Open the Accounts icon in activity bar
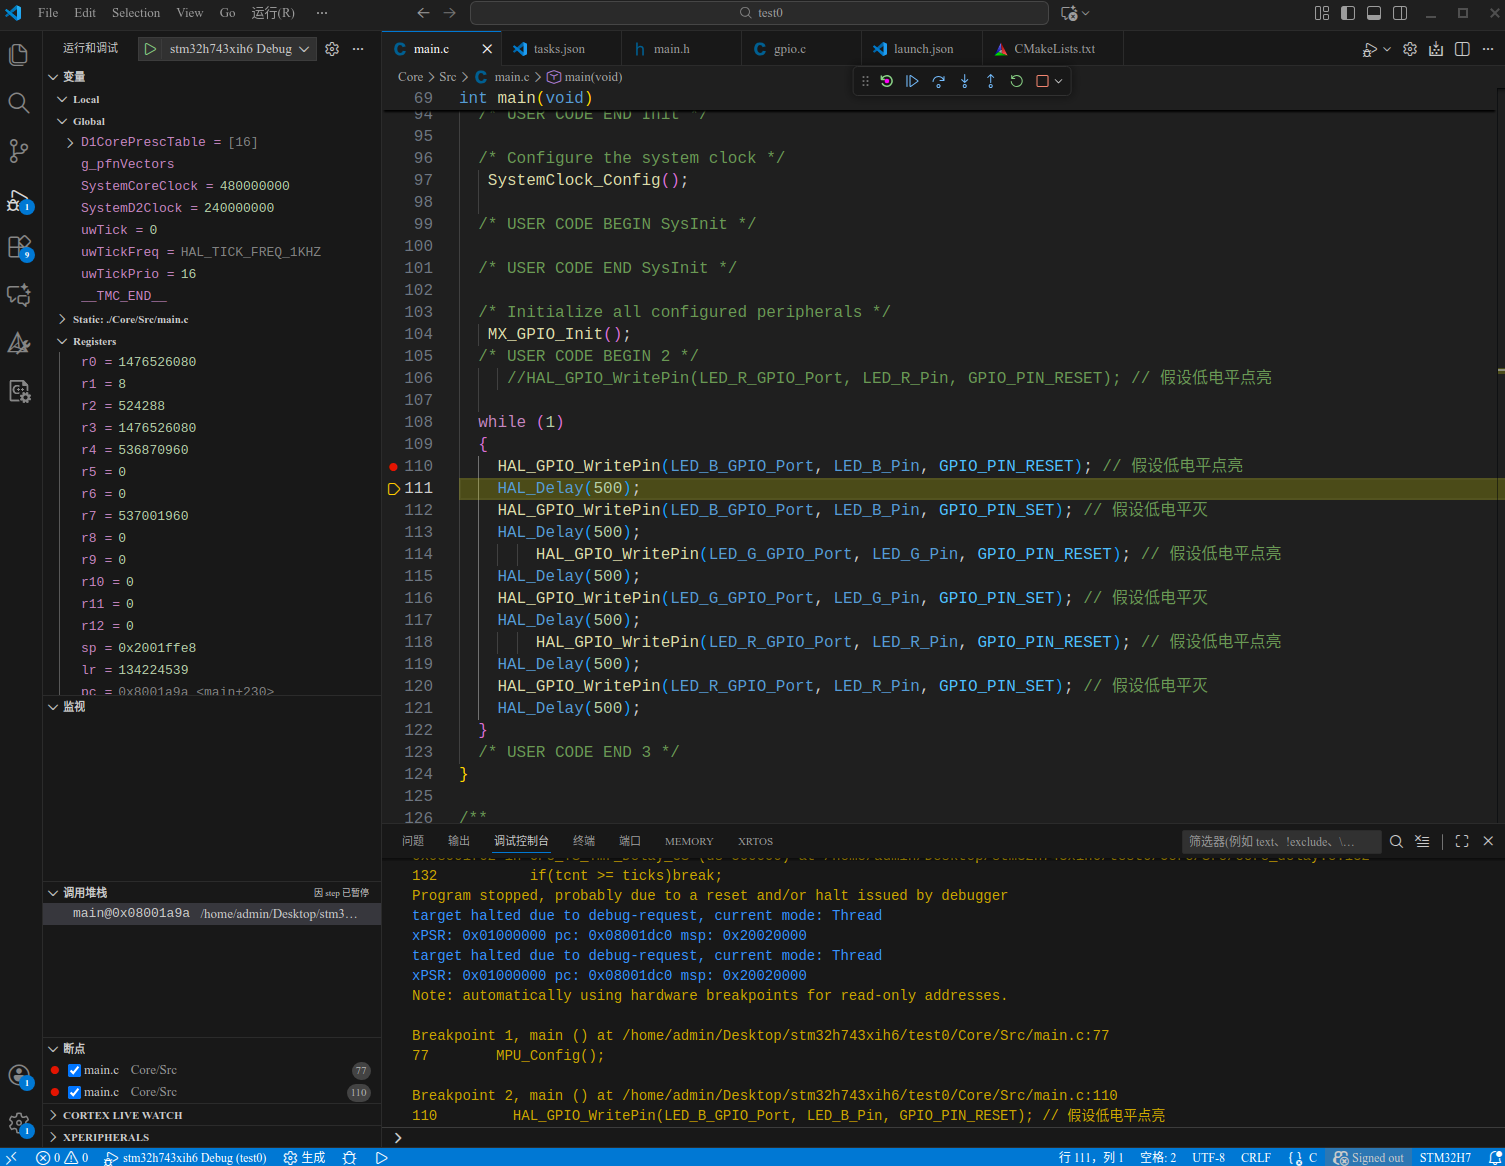The height and width of the screenshot is (1166, 1505). [19, 1076]
